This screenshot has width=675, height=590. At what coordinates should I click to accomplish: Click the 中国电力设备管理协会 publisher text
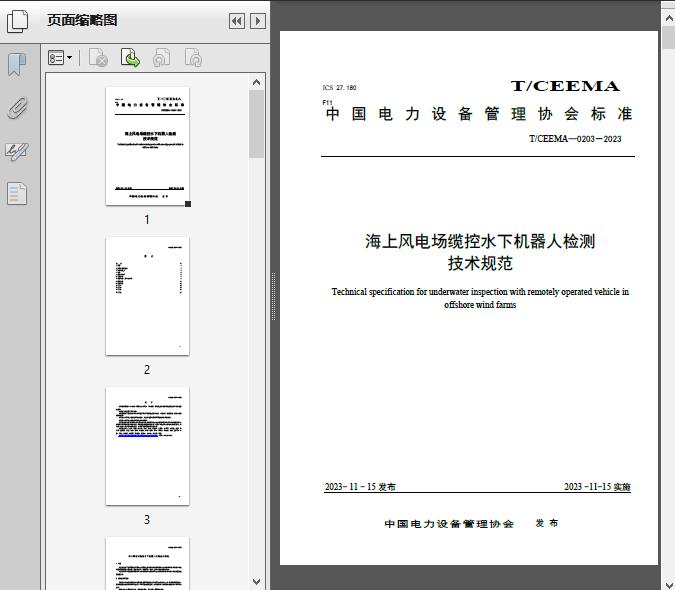449,524
